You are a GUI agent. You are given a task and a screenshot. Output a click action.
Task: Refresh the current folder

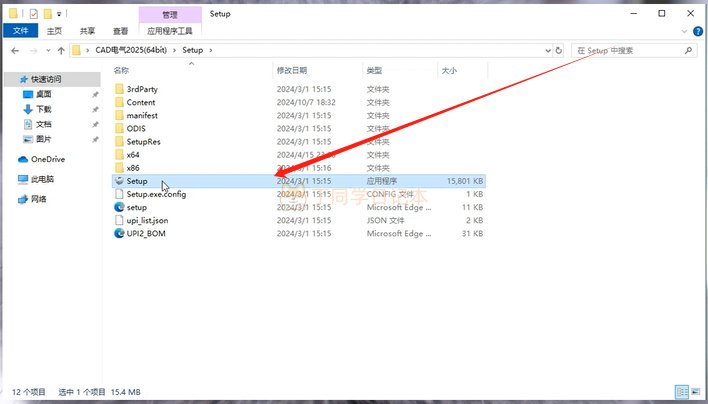click(x=559, y=51)
